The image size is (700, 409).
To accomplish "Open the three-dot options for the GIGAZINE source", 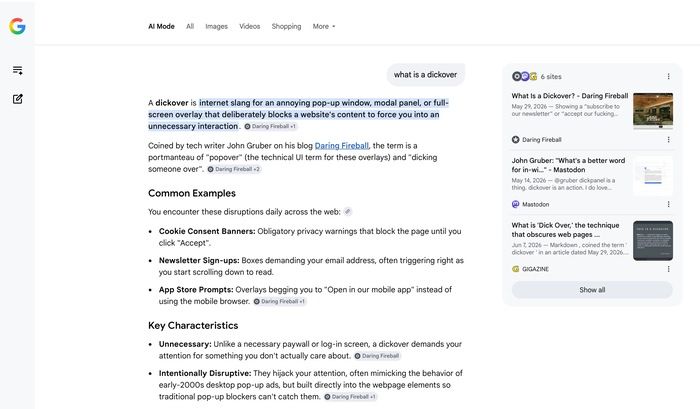I will point(668,269).
